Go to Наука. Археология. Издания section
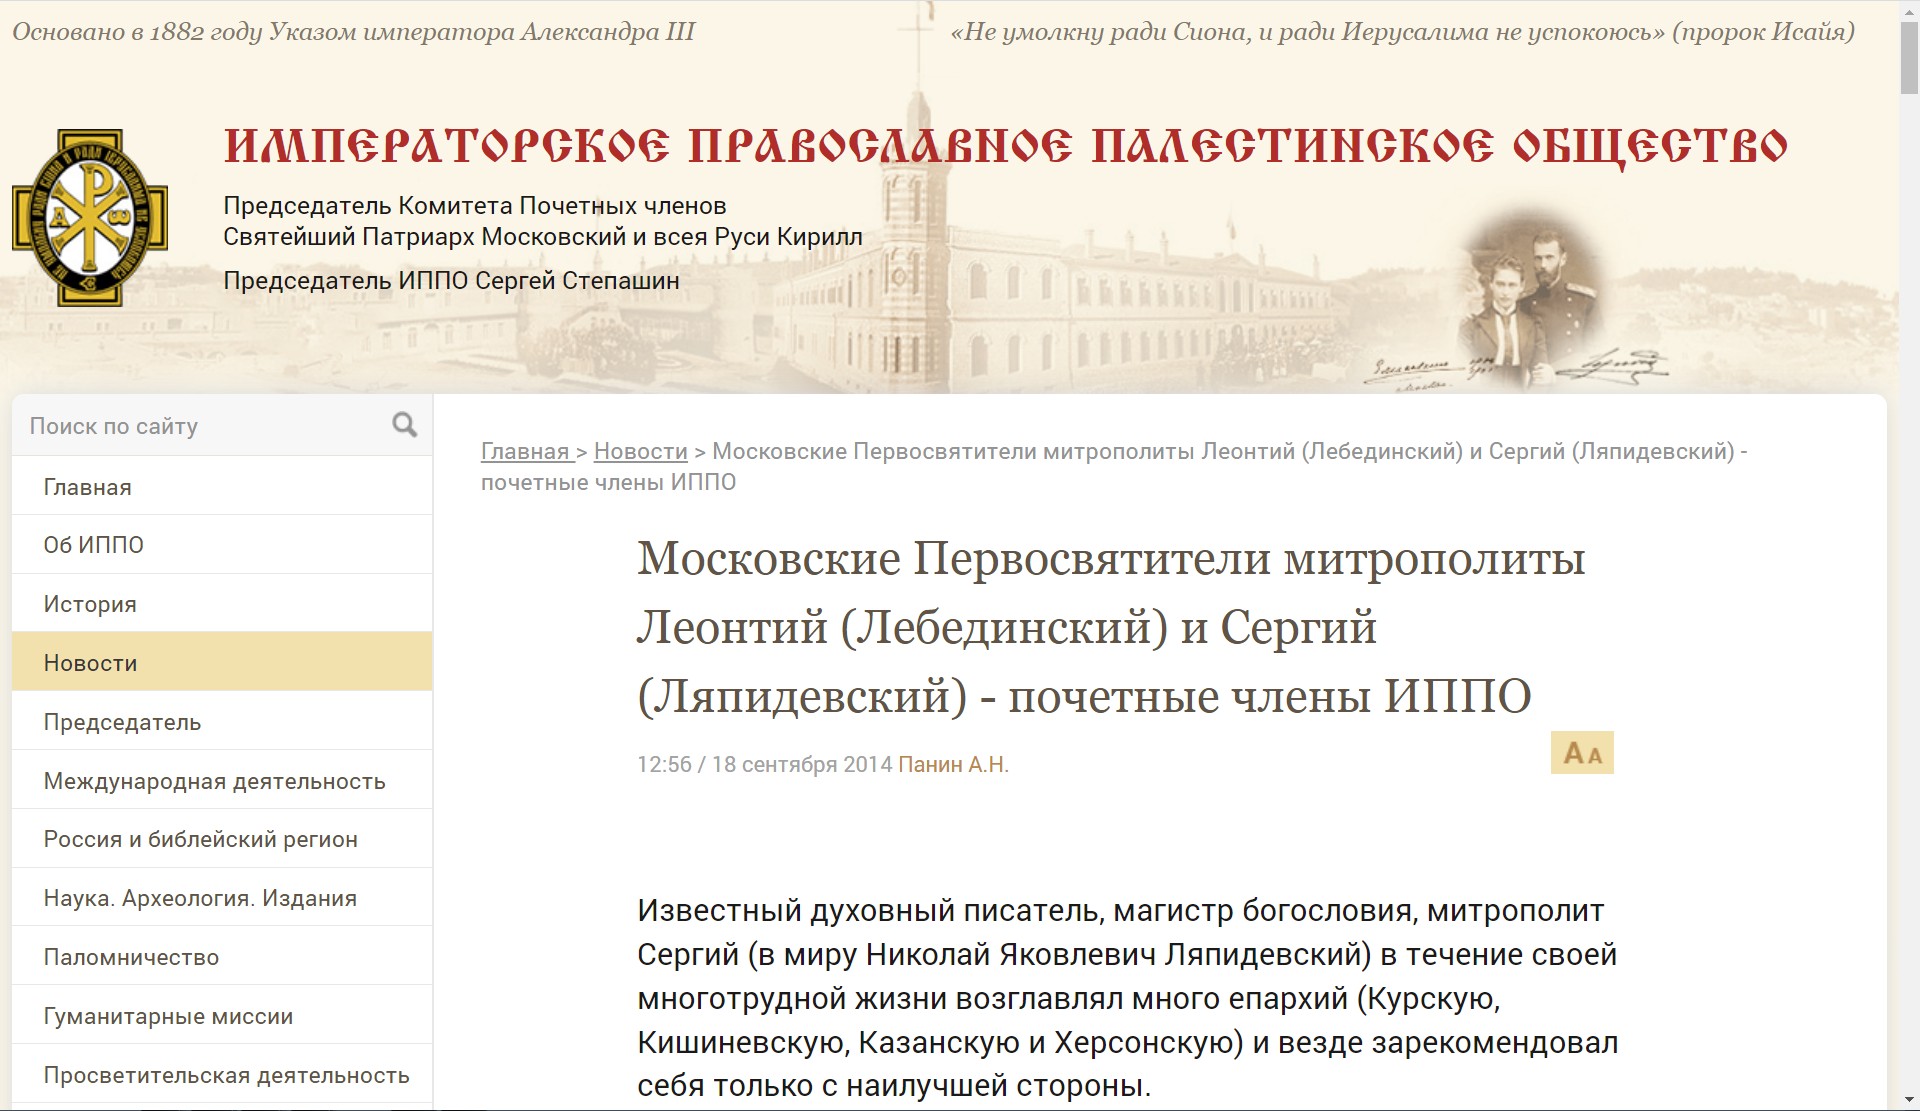Screen dimensions: 1920x1111 pyautogui.click(x=222, y=898)
